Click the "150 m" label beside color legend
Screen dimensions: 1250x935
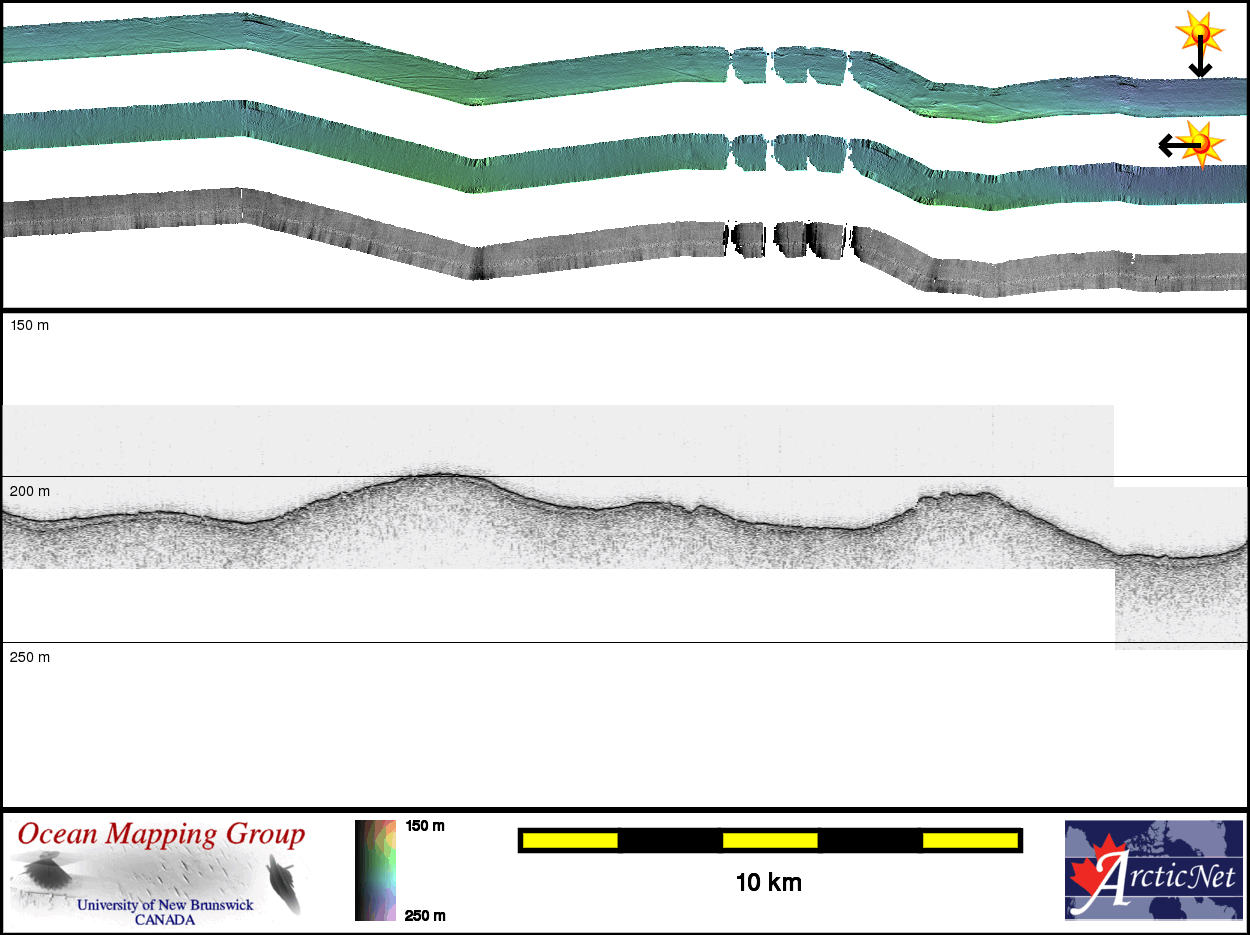coord(425,826)
